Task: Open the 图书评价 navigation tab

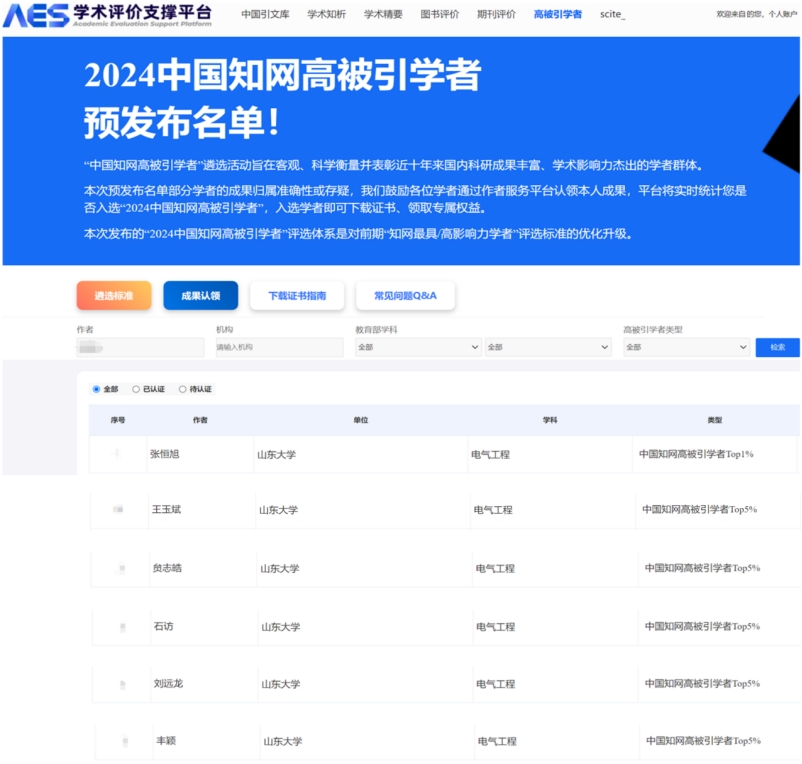Action: pos(440,15)
